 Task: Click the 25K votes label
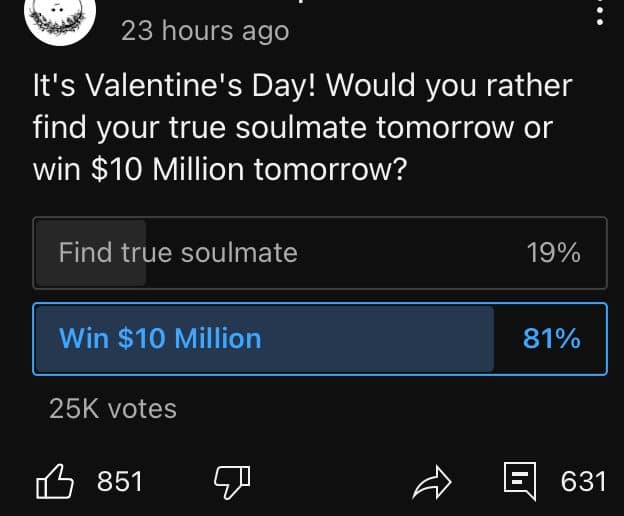point(113,408)
